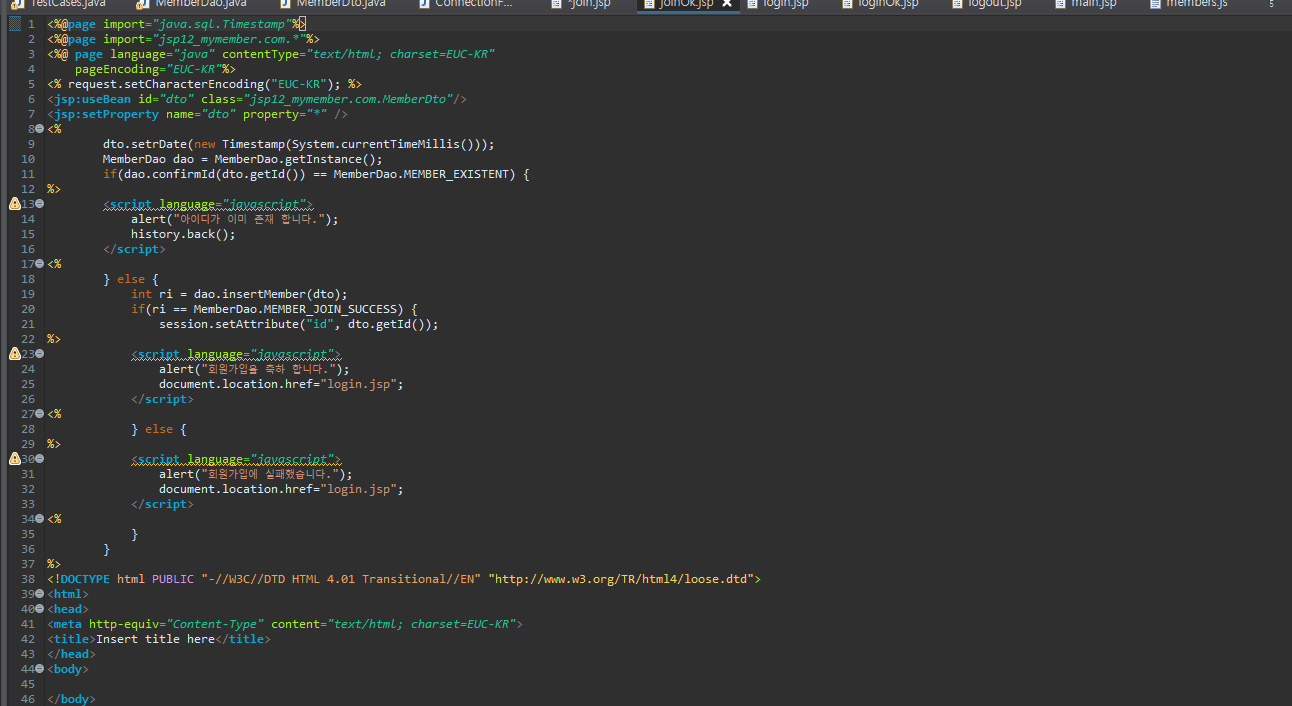Click the meta http-equiv tag on line 41
Image resolution: width=1292 pixels, height=706 pixels.
[x=285, y=624]
